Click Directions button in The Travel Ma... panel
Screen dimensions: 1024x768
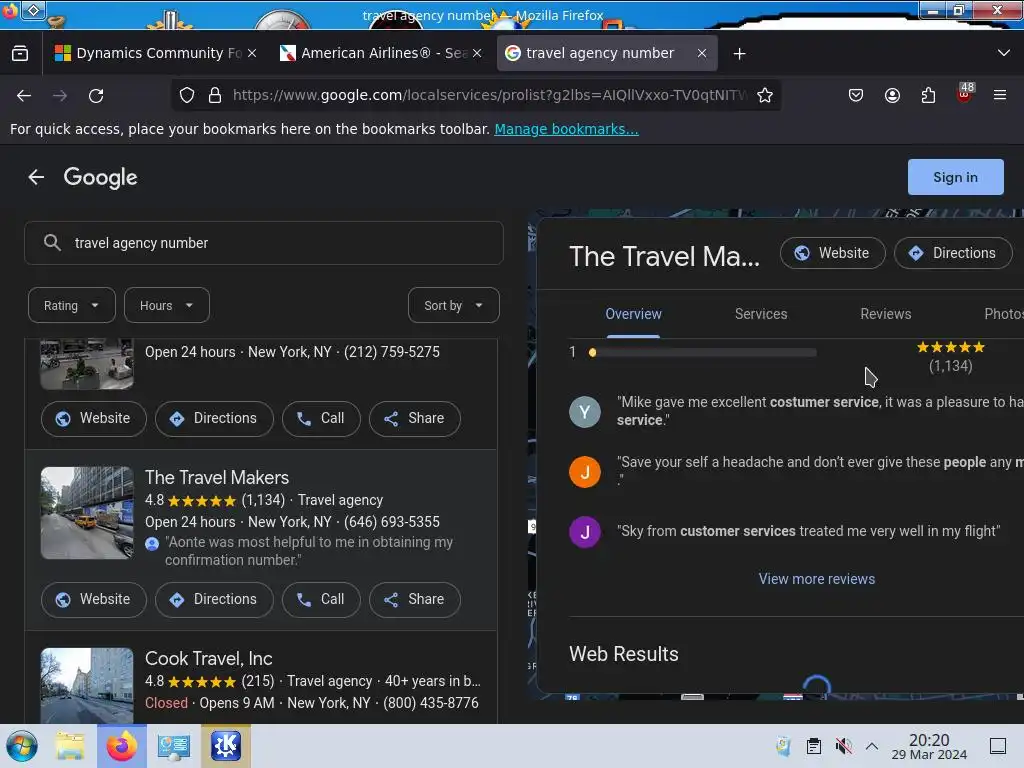953,253
